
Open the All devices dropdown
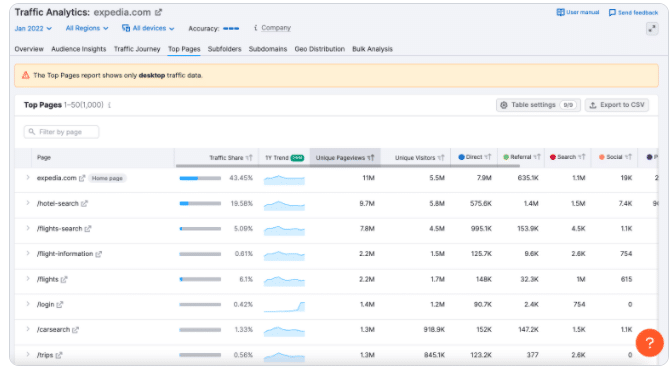coord(148,28)
